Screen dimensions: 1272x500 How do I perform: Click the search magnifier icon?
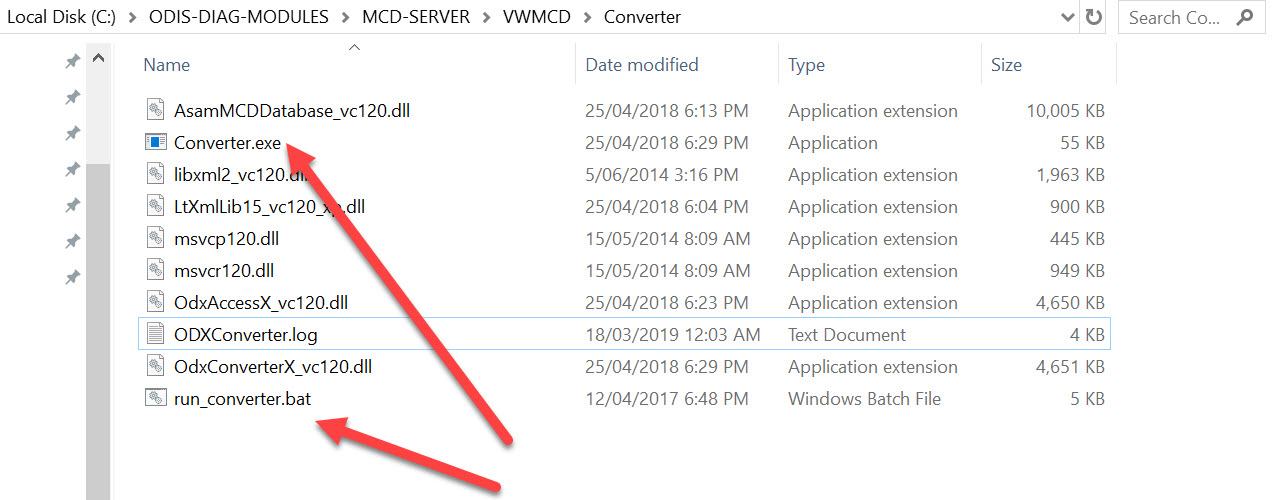[x=1244, y=17]
